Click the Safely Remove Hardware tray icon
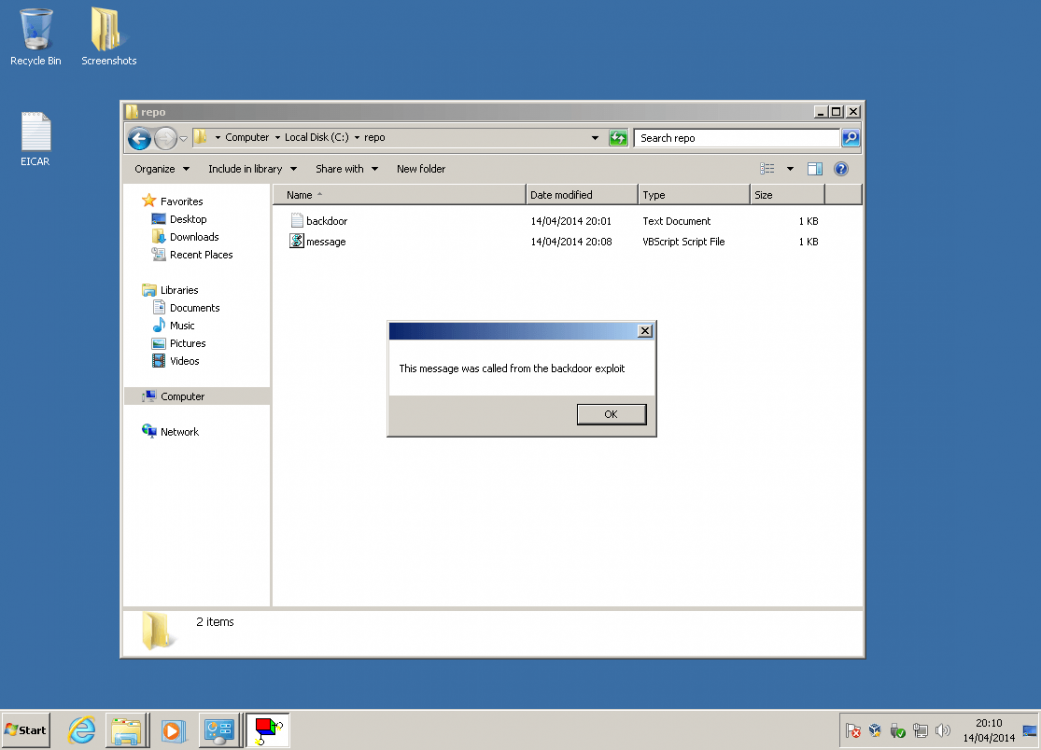Viewport: 1041px width, 750px height. pyautogui.click(x=898, y=731)
